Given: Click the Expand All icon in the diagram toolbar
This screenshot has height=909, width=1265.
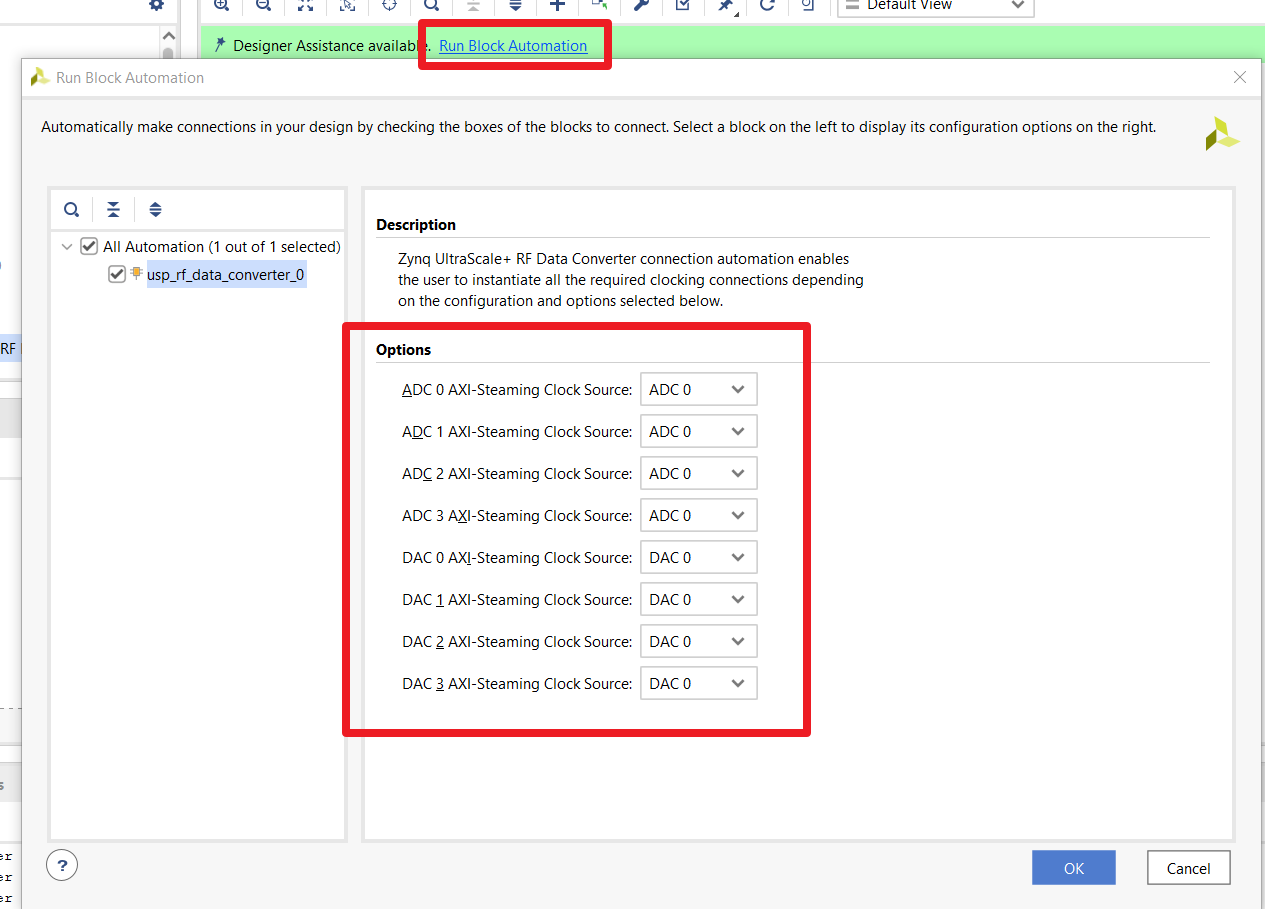Looking at the screenshot, I should point(515,5).
